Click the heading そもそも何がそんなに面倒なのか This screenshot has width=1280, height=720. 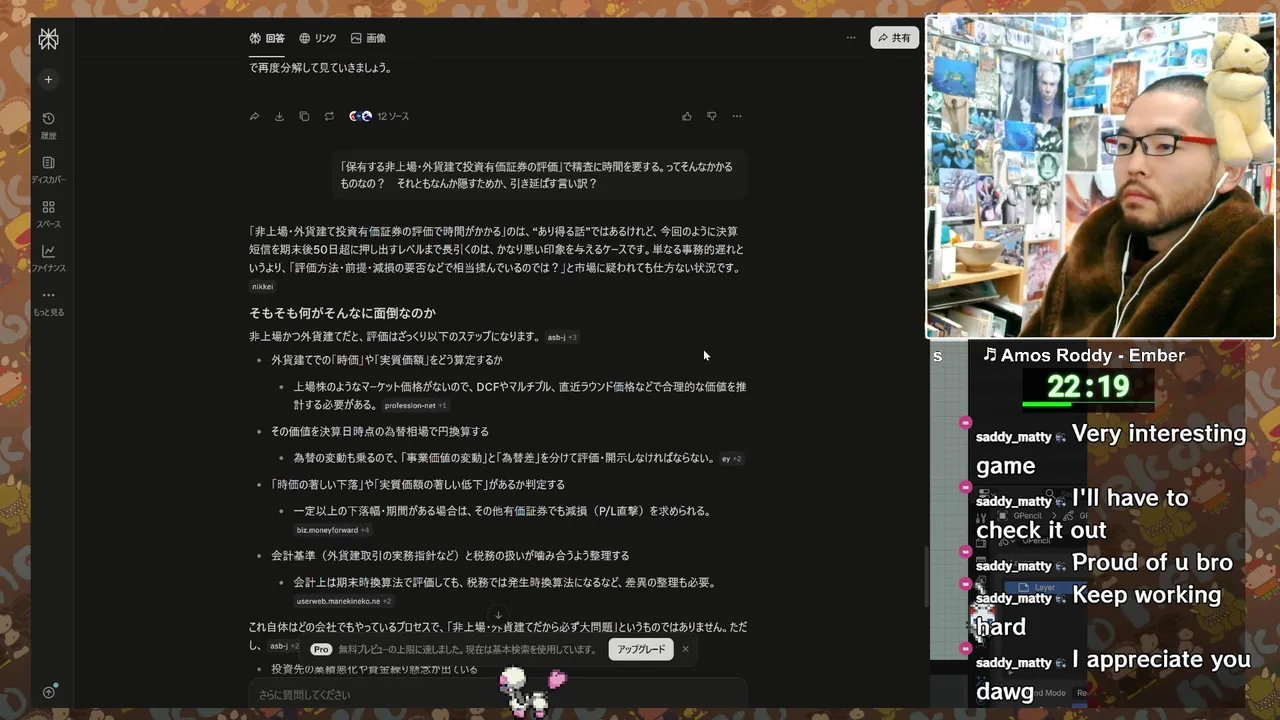pyautogui.click(x=342, y=313)
